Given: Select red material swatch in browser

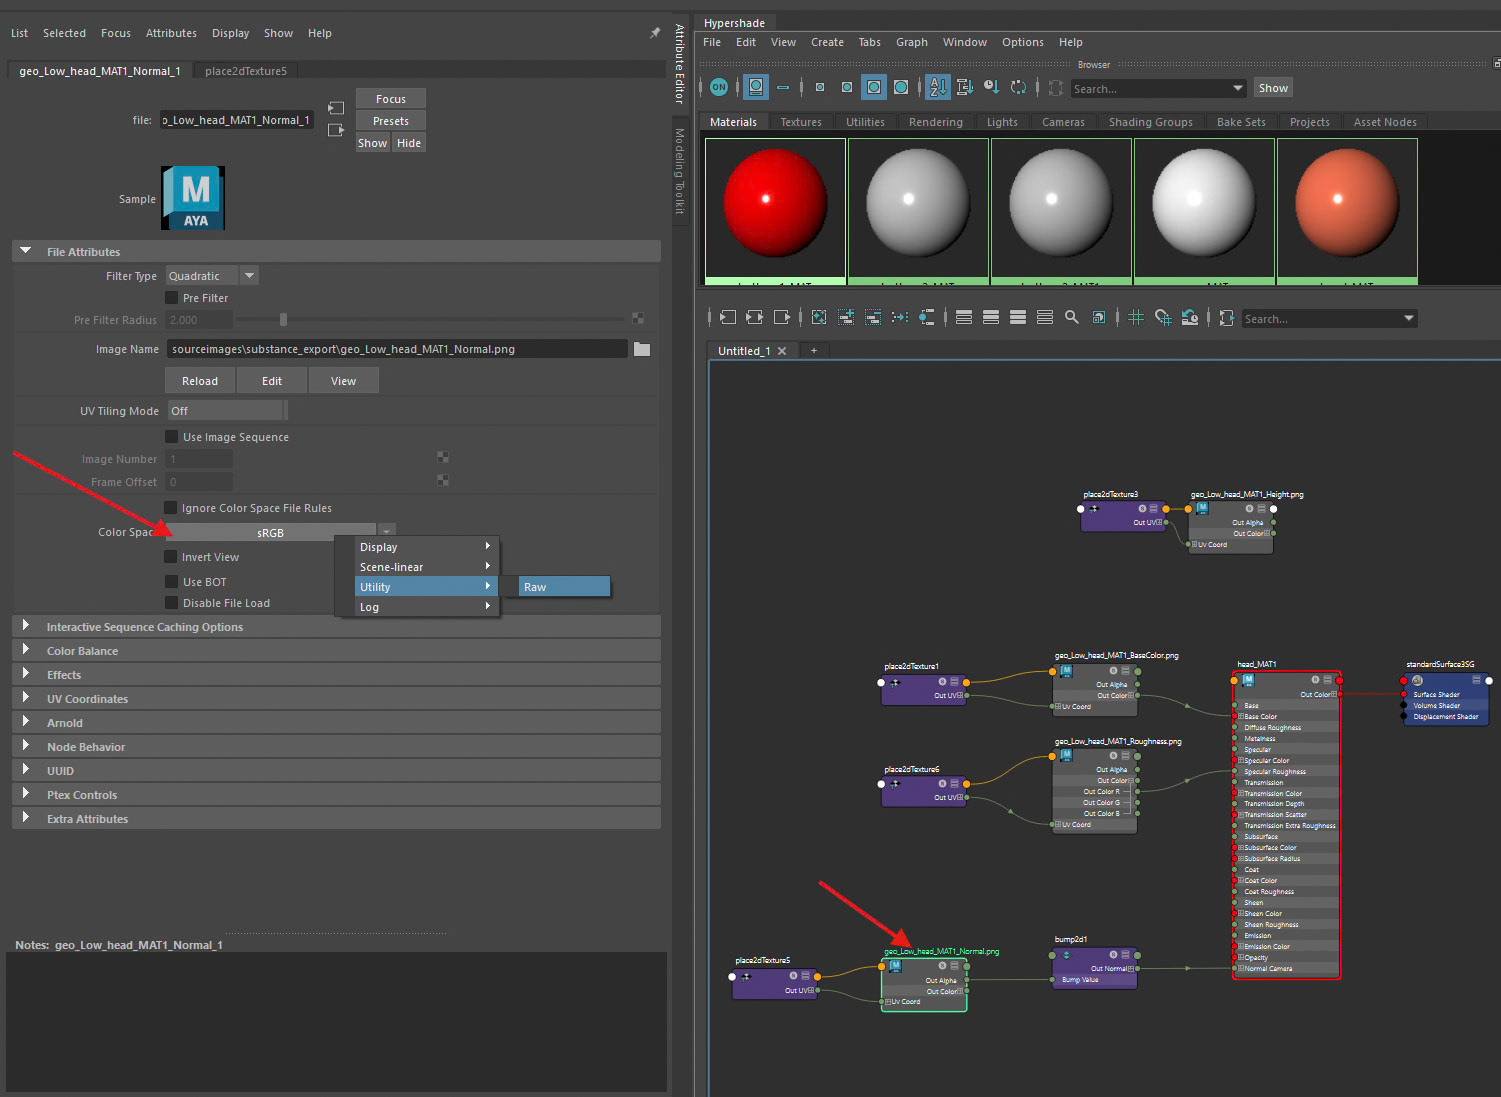Looking at the screenshot, I should (775, 211).
